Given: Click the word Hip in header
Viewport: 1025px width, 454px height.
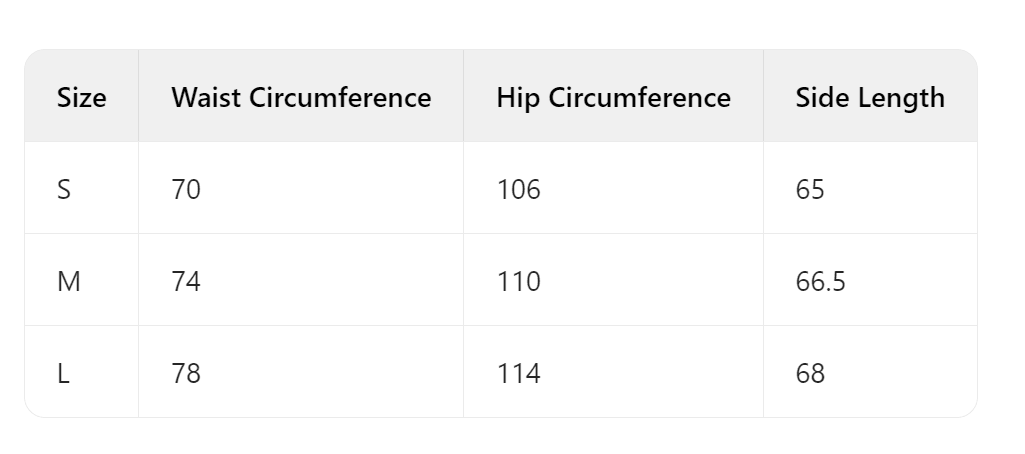Looking at the screenshot, I should tap(518, 99).
